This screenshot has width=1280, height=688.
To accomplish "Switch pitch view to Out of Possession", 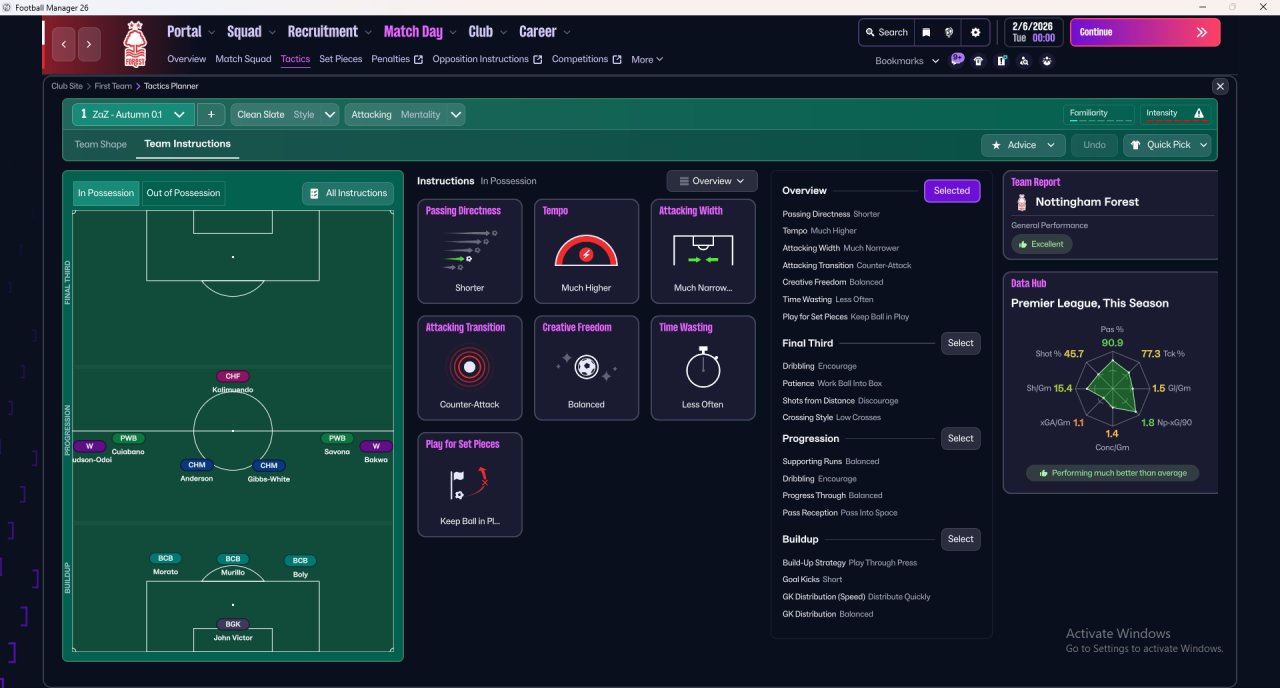I will pos(183,193).
